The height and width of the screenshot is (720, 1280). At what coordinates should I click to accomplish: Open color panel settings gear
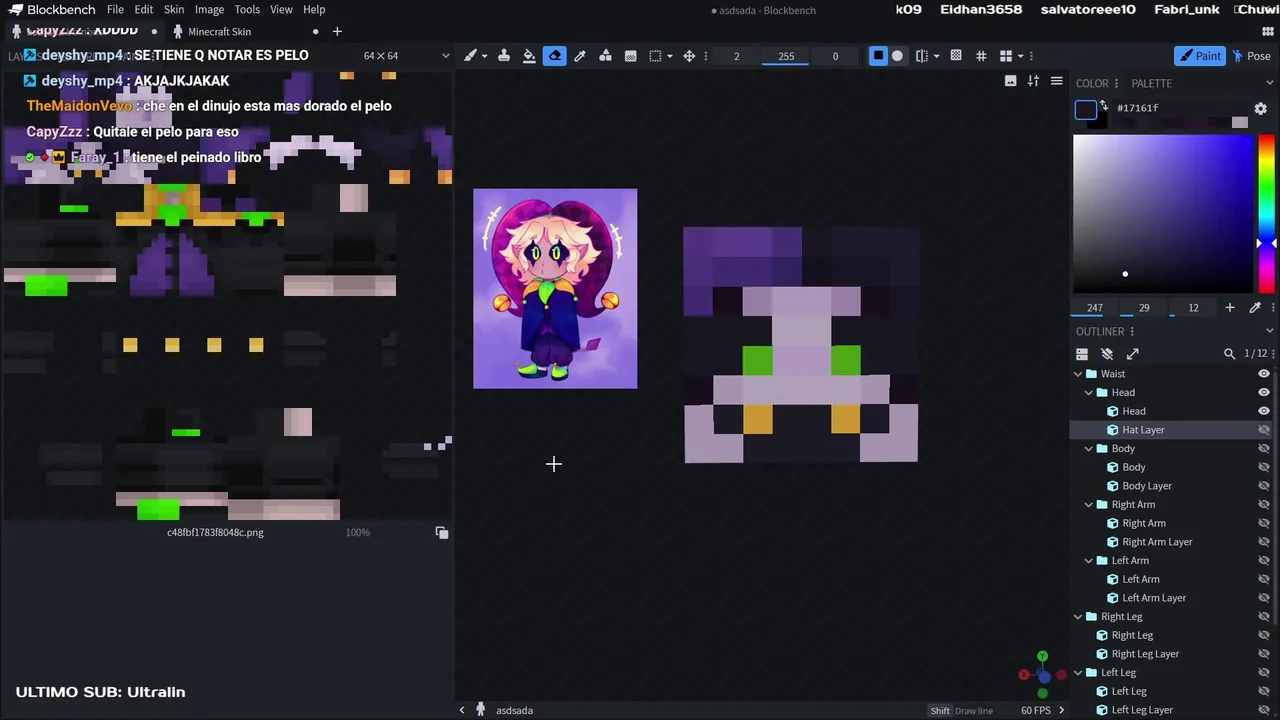click(x=1261, y=108)
